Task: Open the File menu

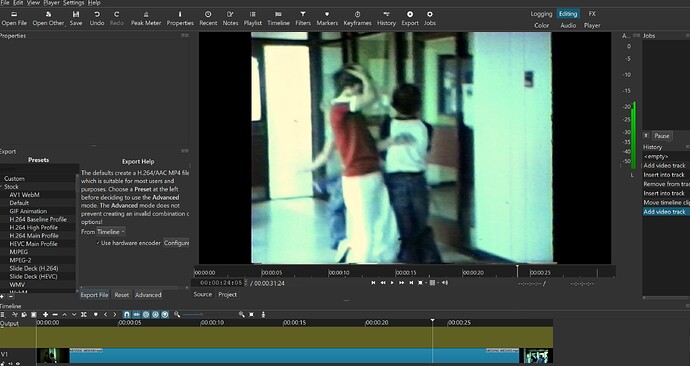Action: pyautogui.click(x=4, y=3)
